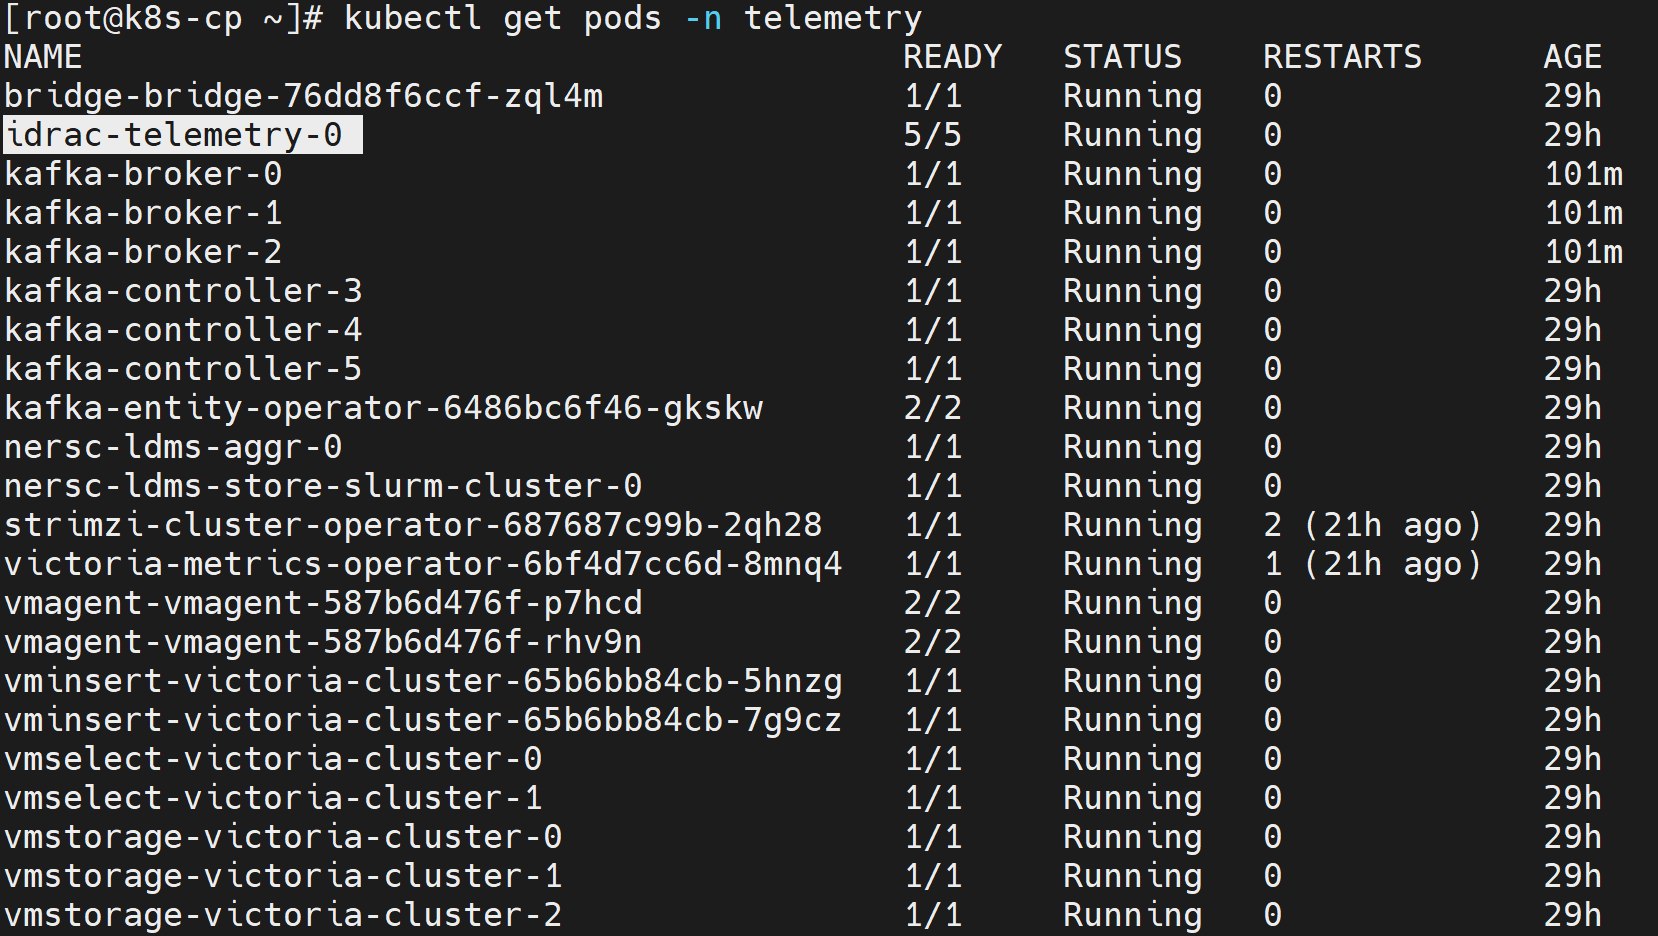This screenshot has width=1658, height=936.
Task: Click the kubectl get pods command text
Action: click(x=503, y=18)
